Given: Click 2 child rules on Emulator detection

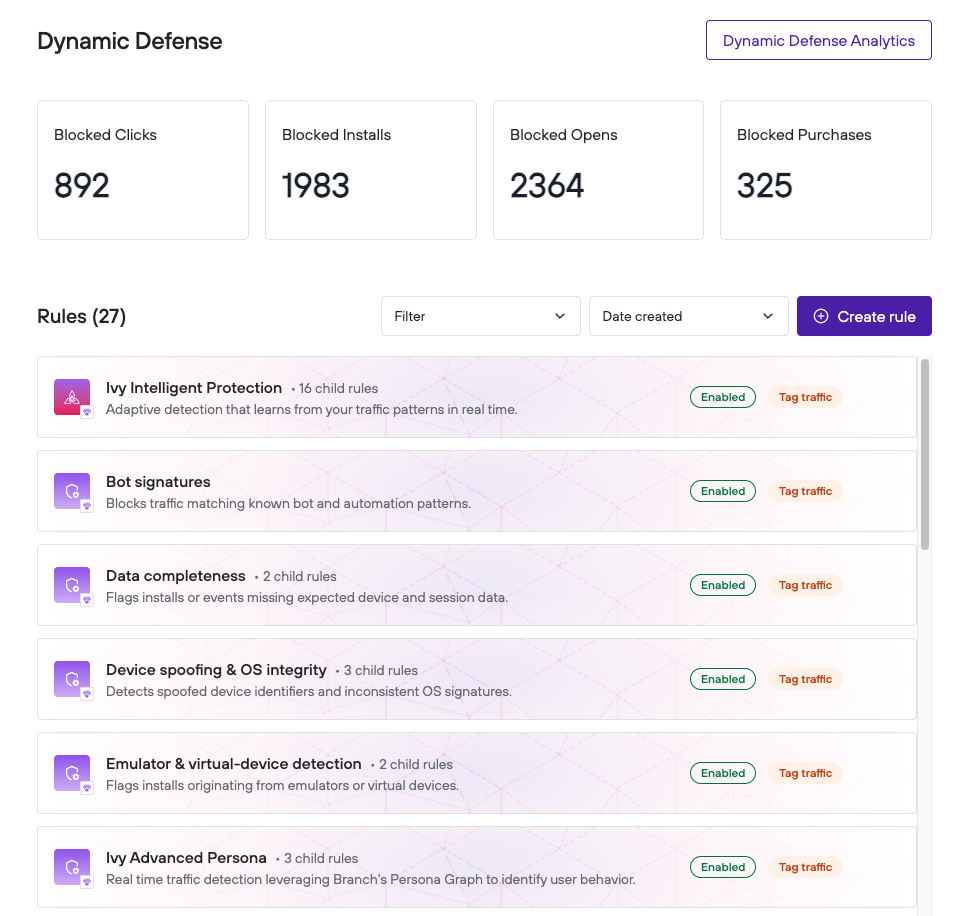Looking at the screenshot, I should (x=415, y=764).
